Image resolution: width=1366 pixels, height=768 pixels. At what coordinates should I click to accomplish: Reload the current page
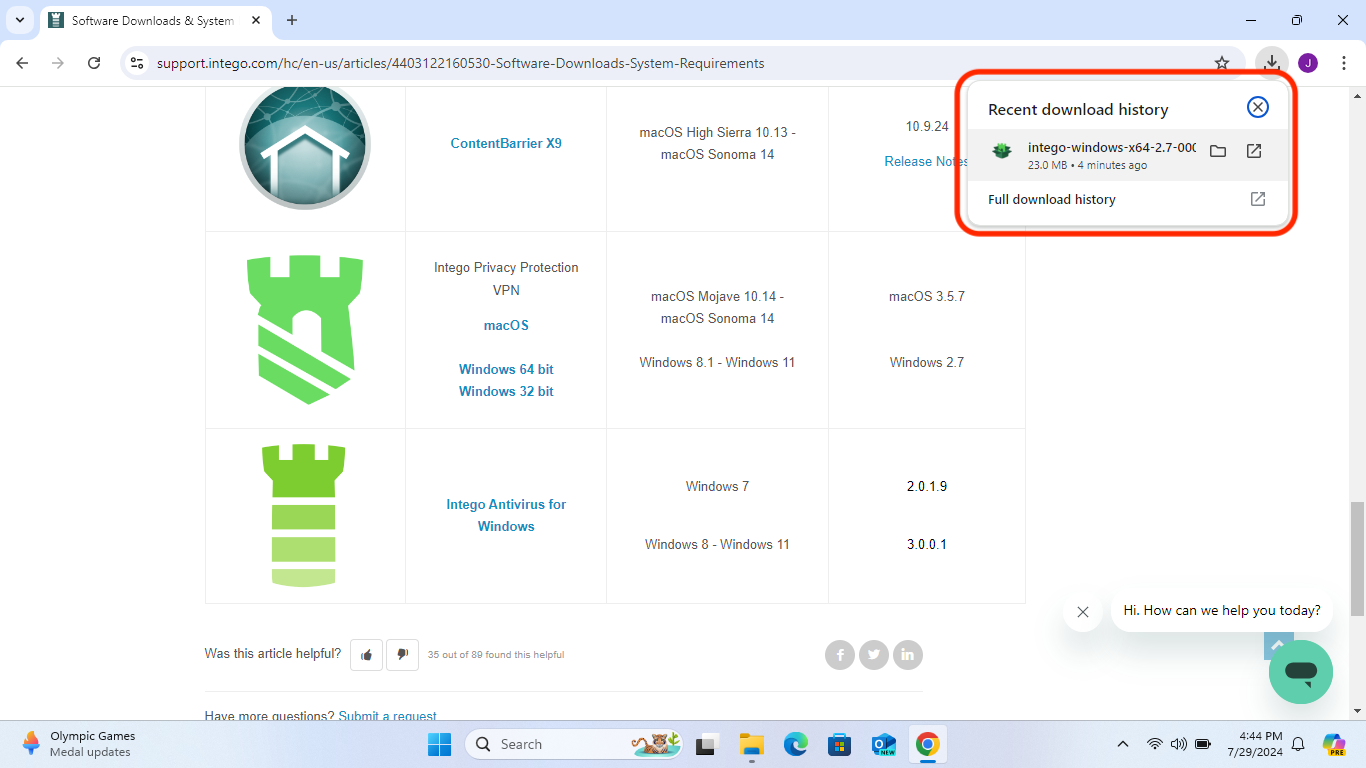[94, 63]
